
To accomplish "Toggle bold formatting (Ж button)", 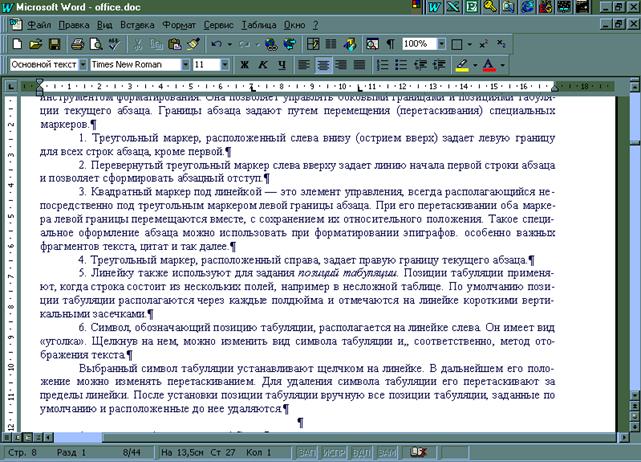I will click(244, 65).
